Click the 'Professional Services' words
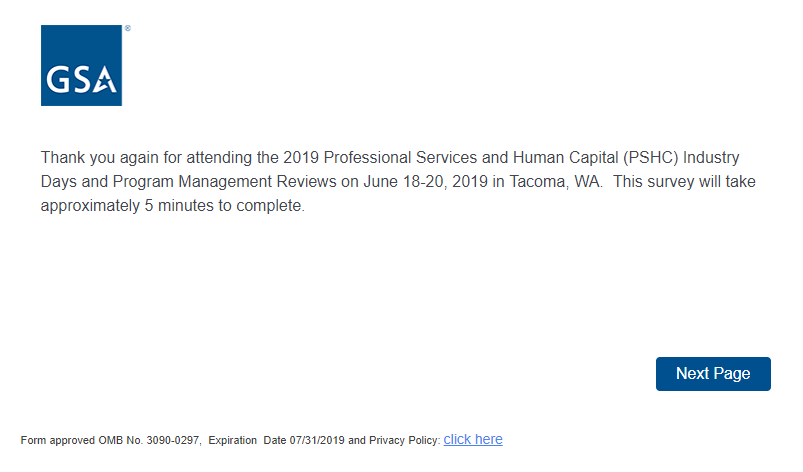The width and height of the screenshot is (803, 472). click(x=397, y=158)
